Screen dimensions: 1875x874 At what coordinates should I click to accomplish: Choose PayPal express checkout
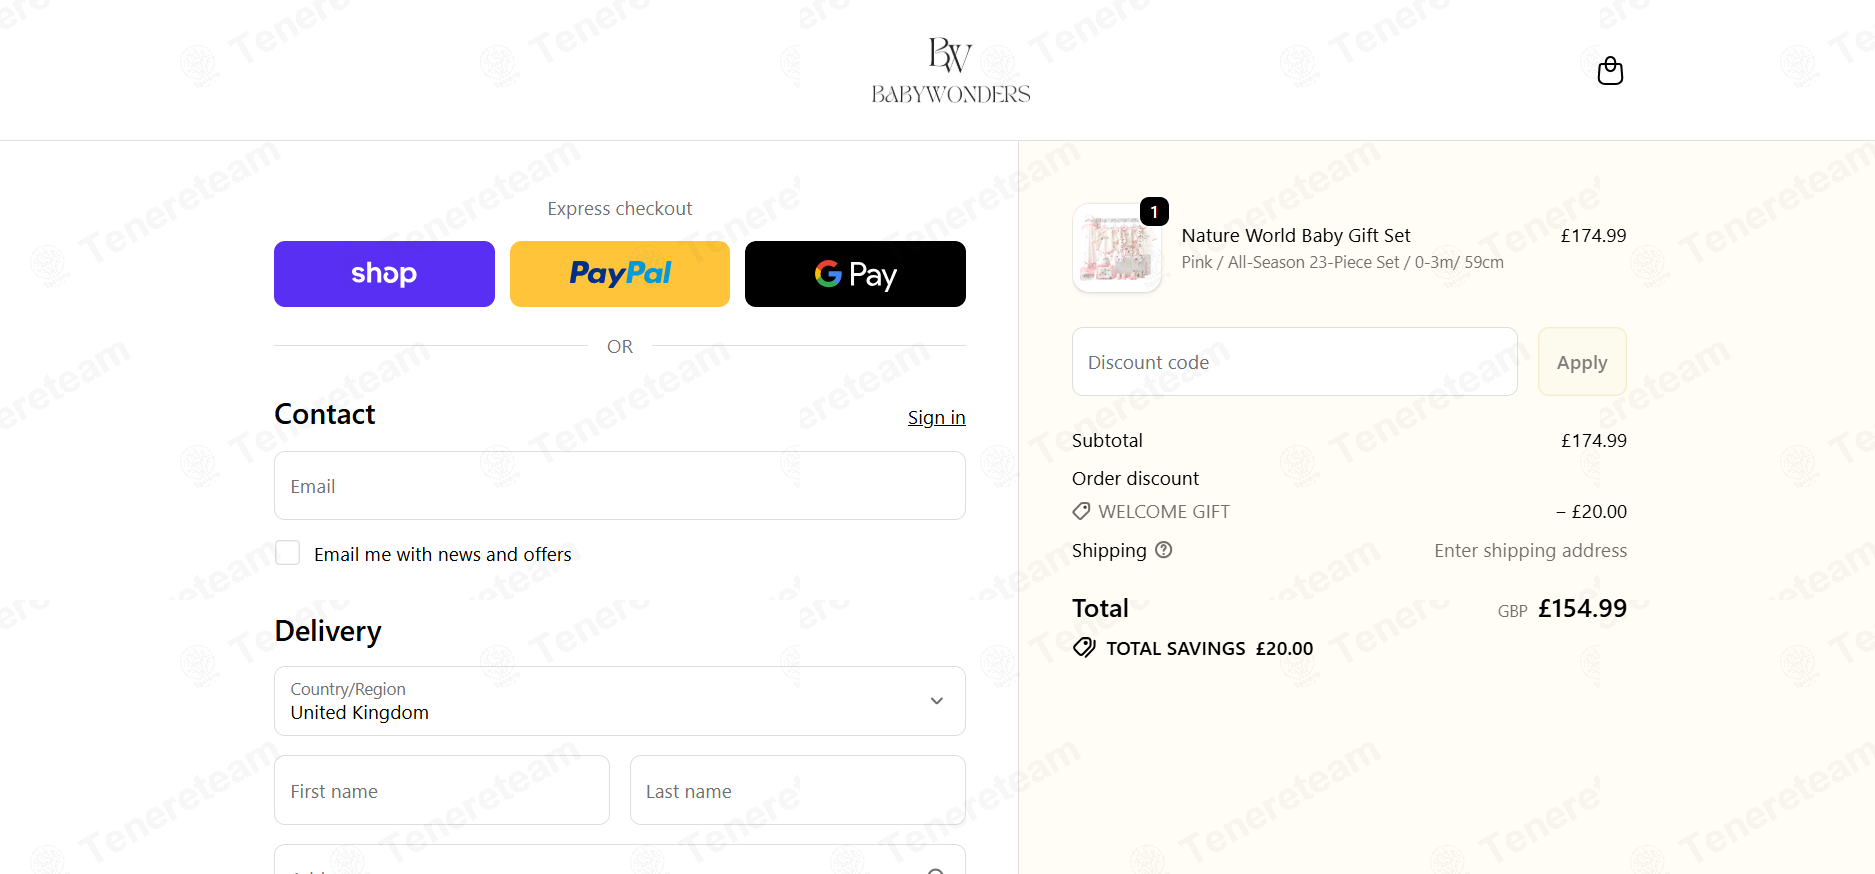pyautogui.click(x=620, y=274)
